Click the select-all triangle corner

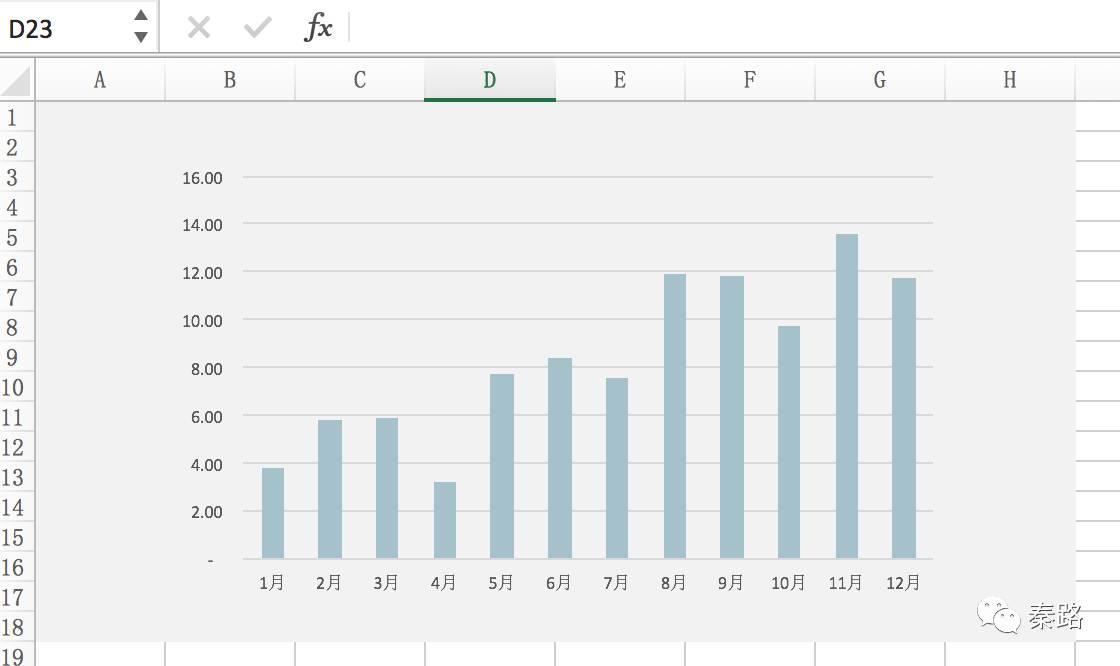(17, 80)
